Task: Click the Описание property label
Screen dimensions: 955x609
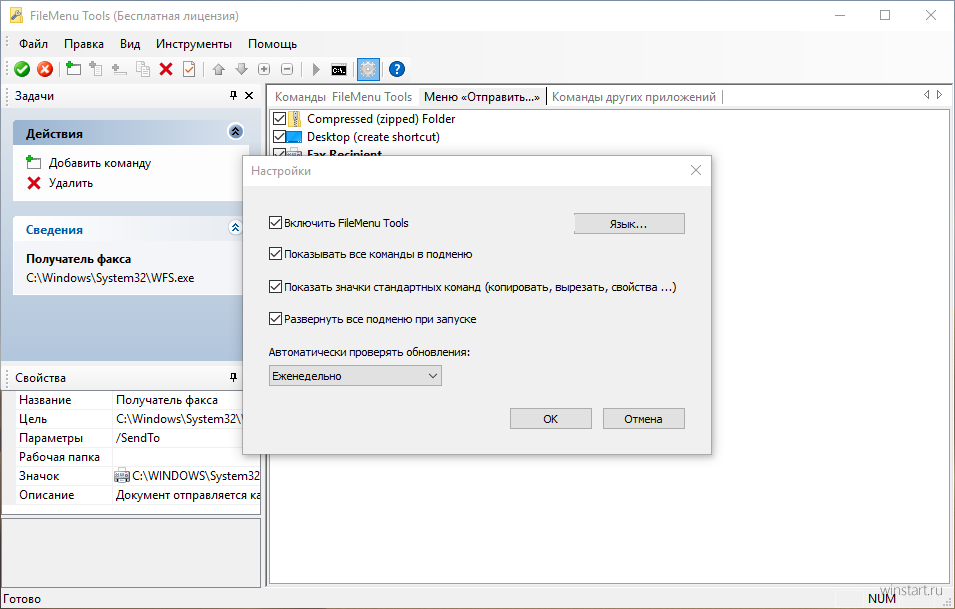Action: point(46,495)
